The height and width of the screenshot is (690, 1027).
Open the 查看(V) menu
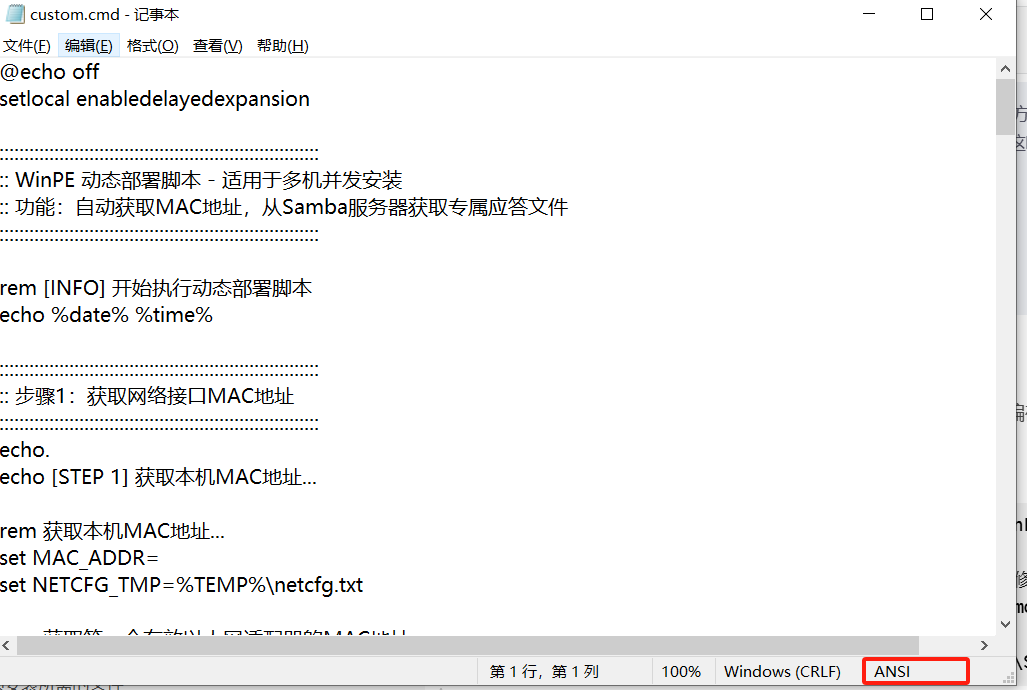pos(217,46)
